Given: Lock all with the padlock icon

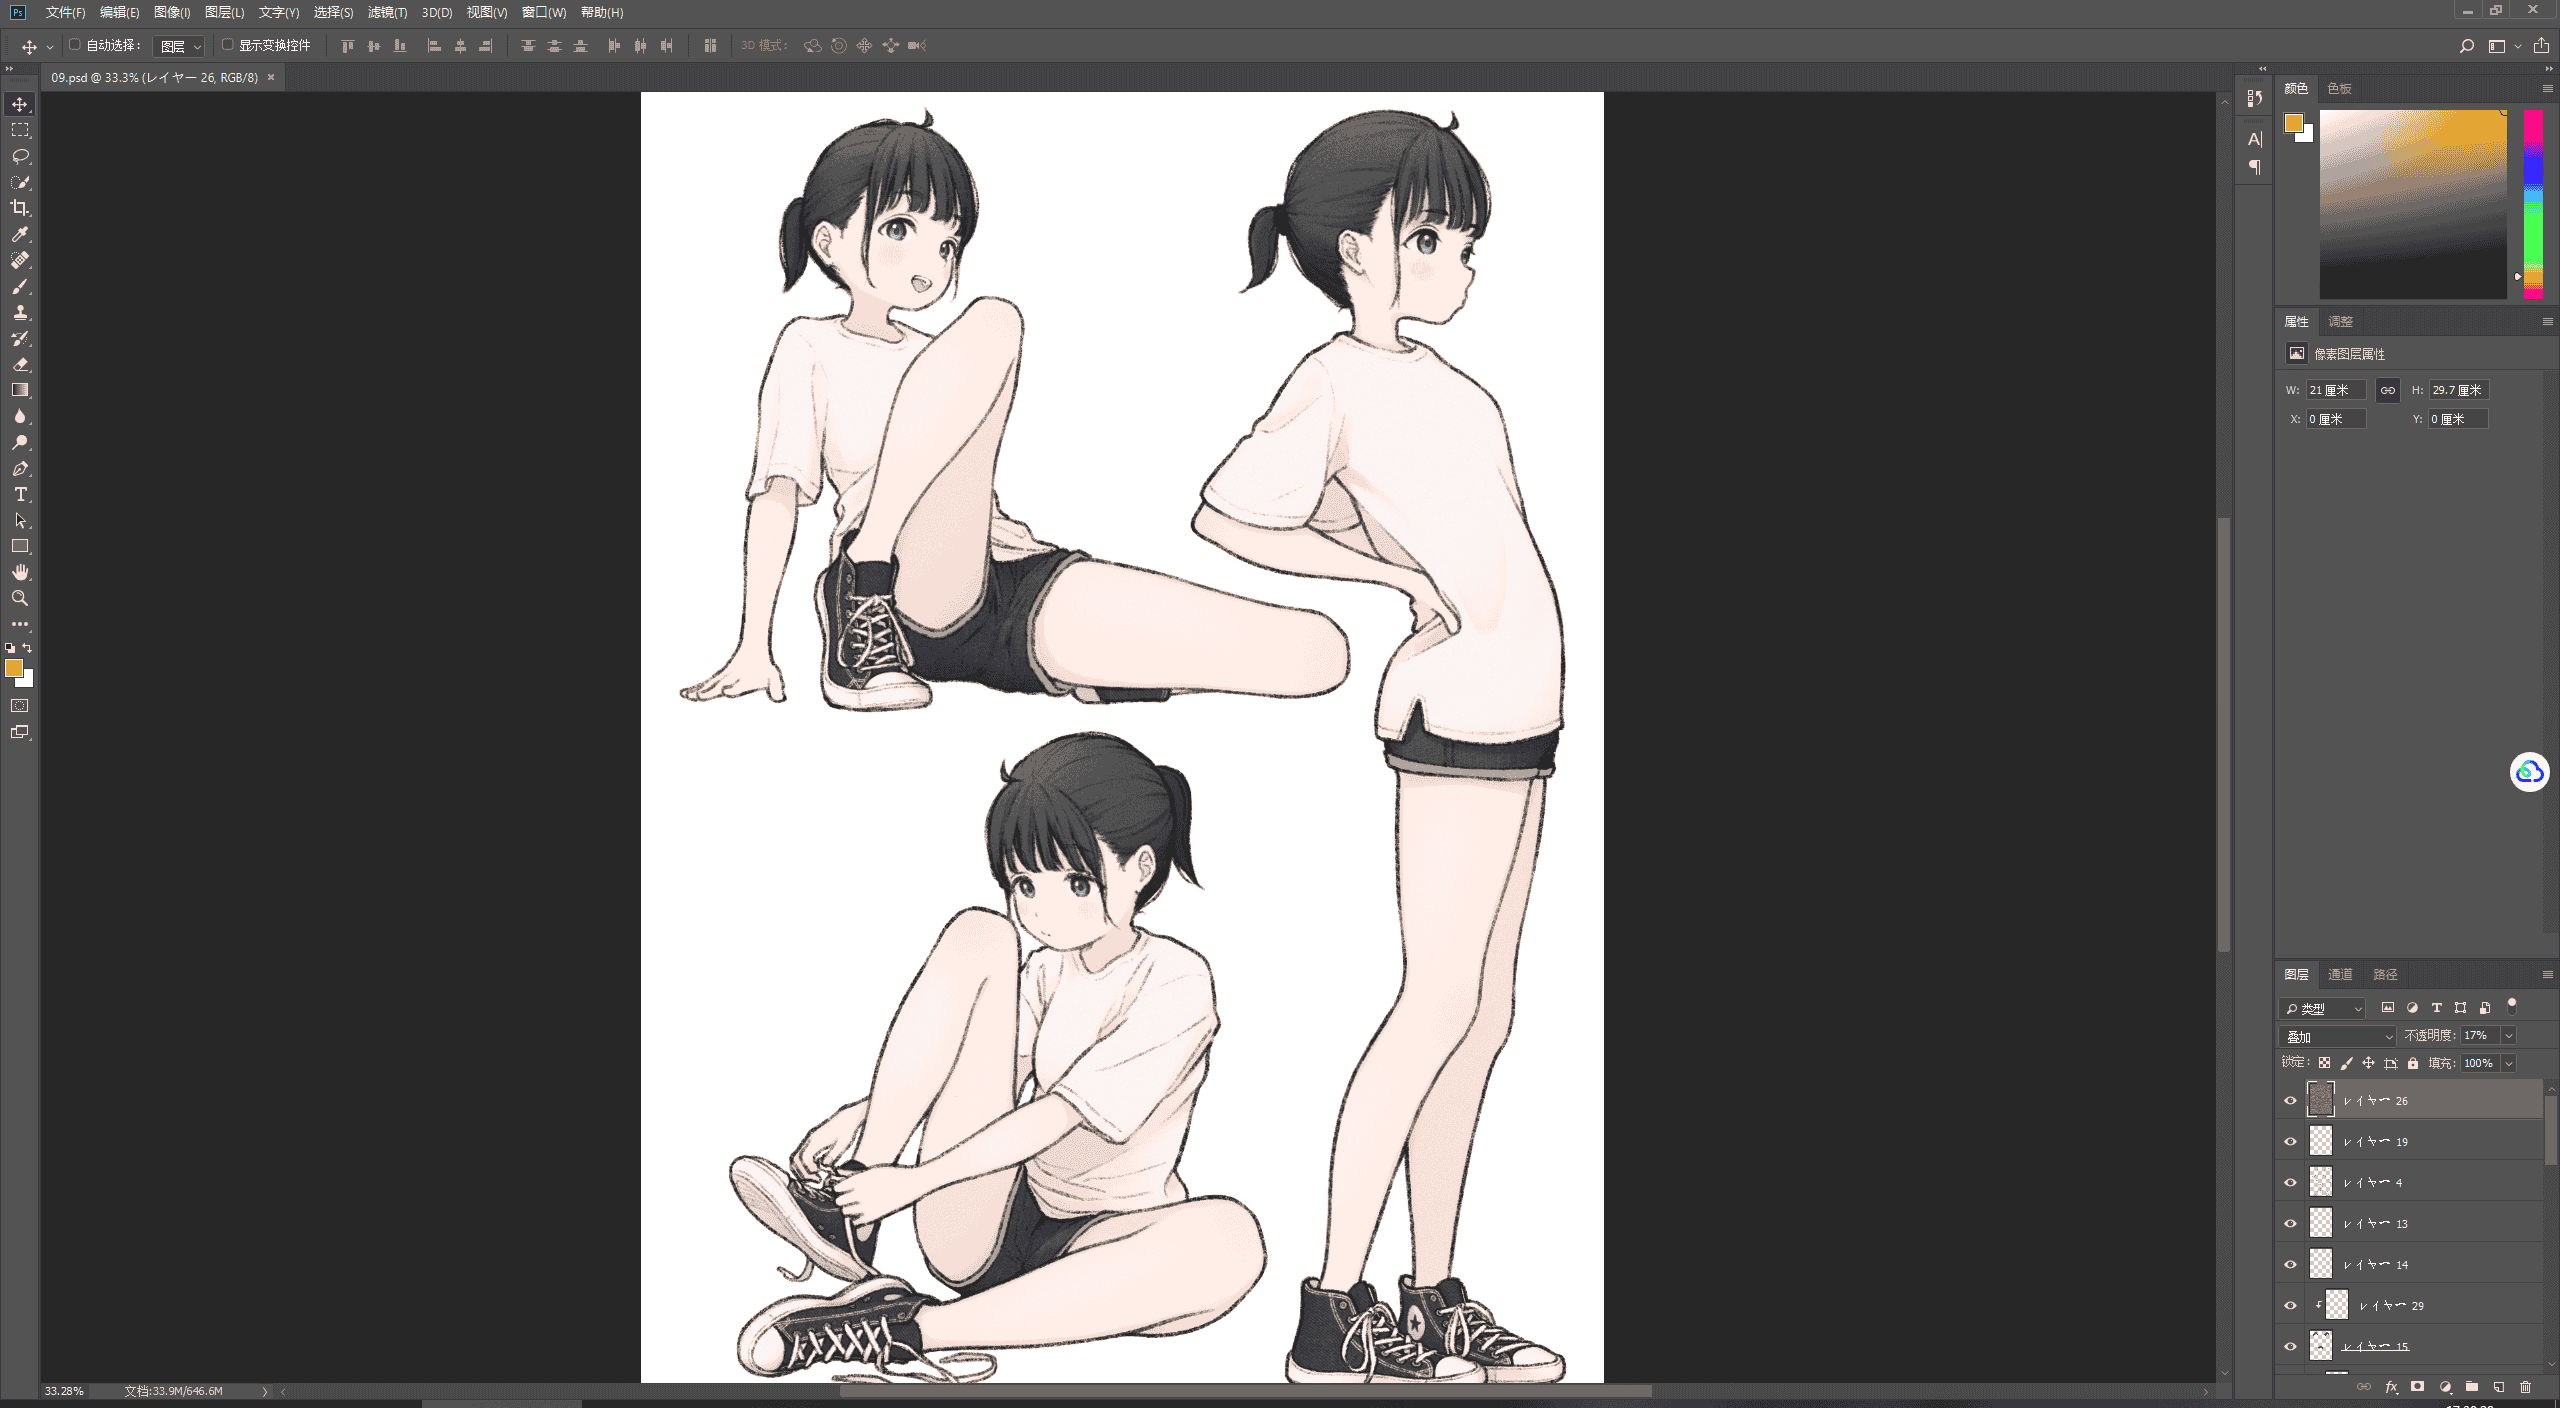Looking at the screenshot, I should pyautogui.click(x=2413, y=1063).
